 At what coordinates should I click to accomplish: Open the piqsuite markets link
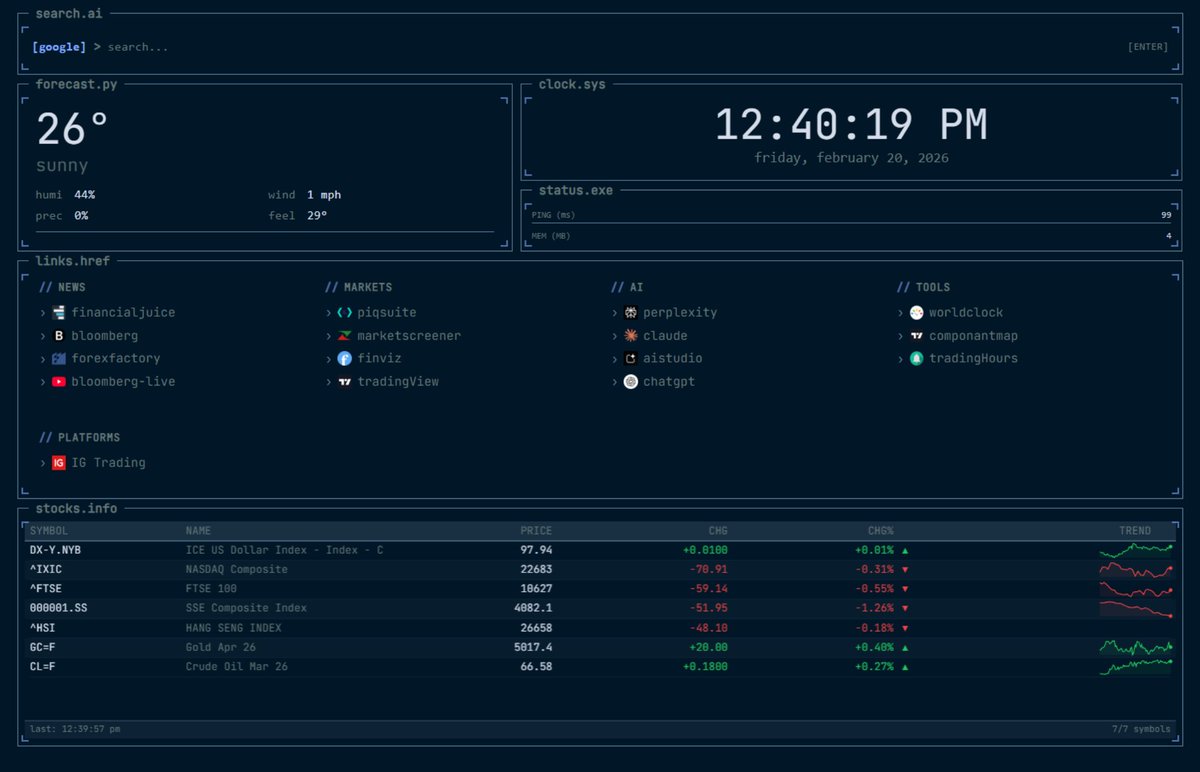[x=387, y=313]
